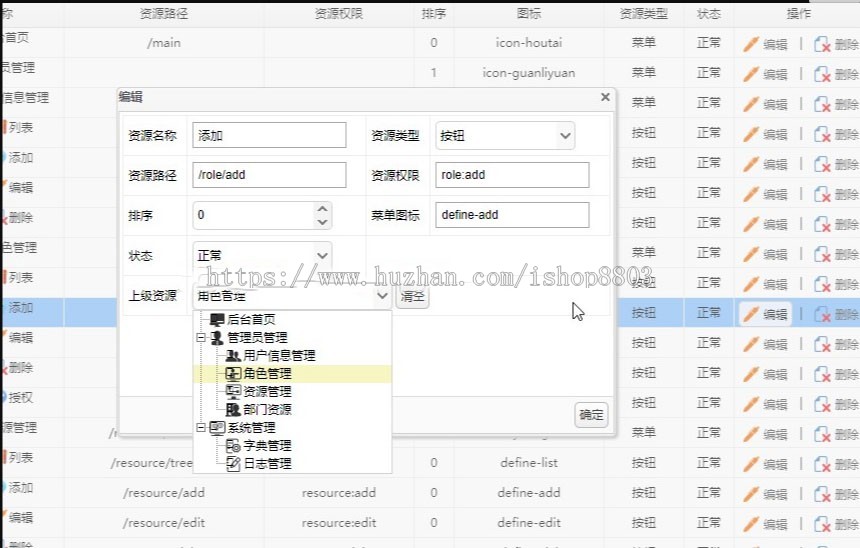Image resolution: width=860 pixels, height=548 pixels.
Task: Click pencil edit icon in 源管理 row
Action: [751, 434]
